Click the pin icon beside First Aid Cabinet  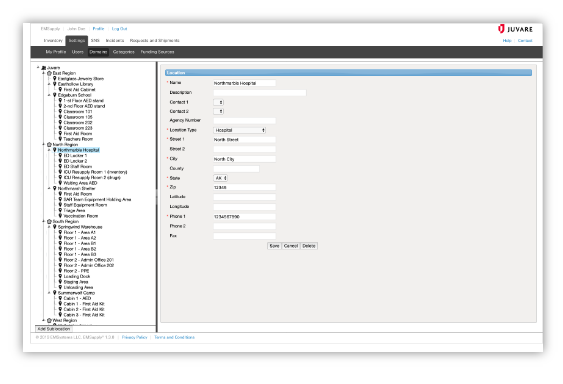point(60,89)
